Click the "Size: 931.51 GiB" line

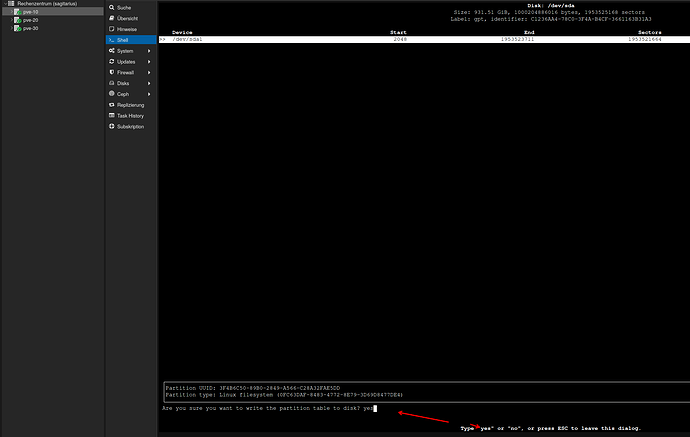click(549, 12)
